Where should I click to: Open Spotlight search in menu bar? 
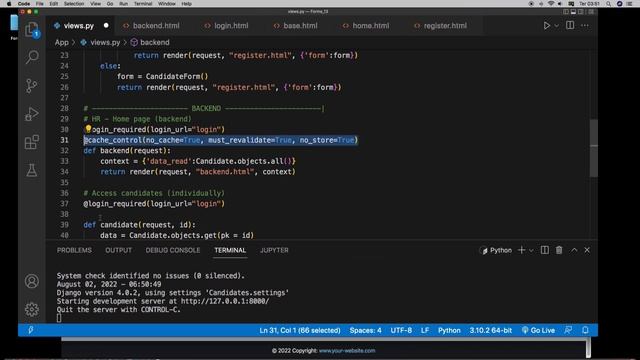(609, 4)
